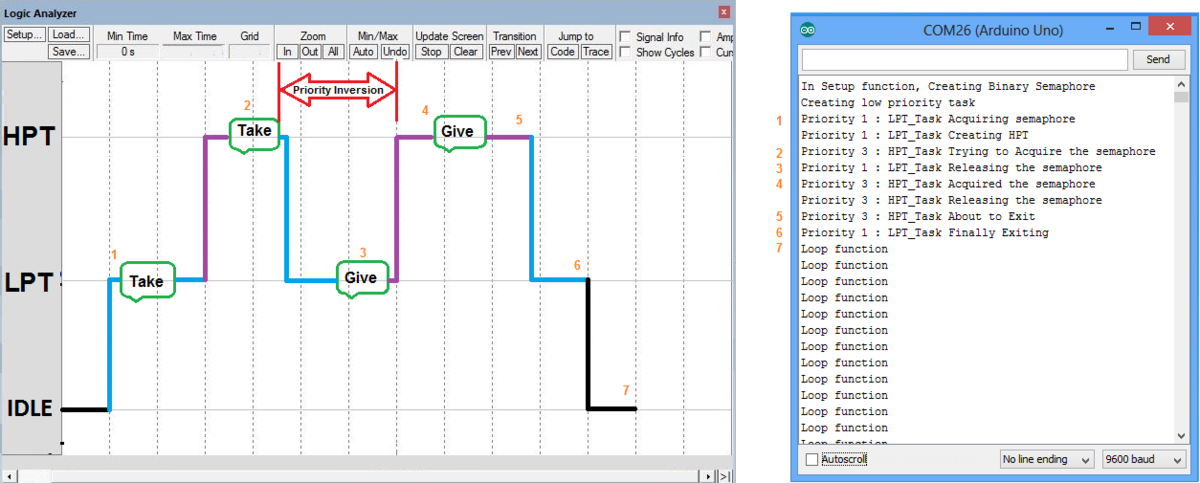Image resolution: width=1200 pixels, height=483 pixels.
Task: Select Zoom All button
Action: pyautogui.click(x=334, y=52)
